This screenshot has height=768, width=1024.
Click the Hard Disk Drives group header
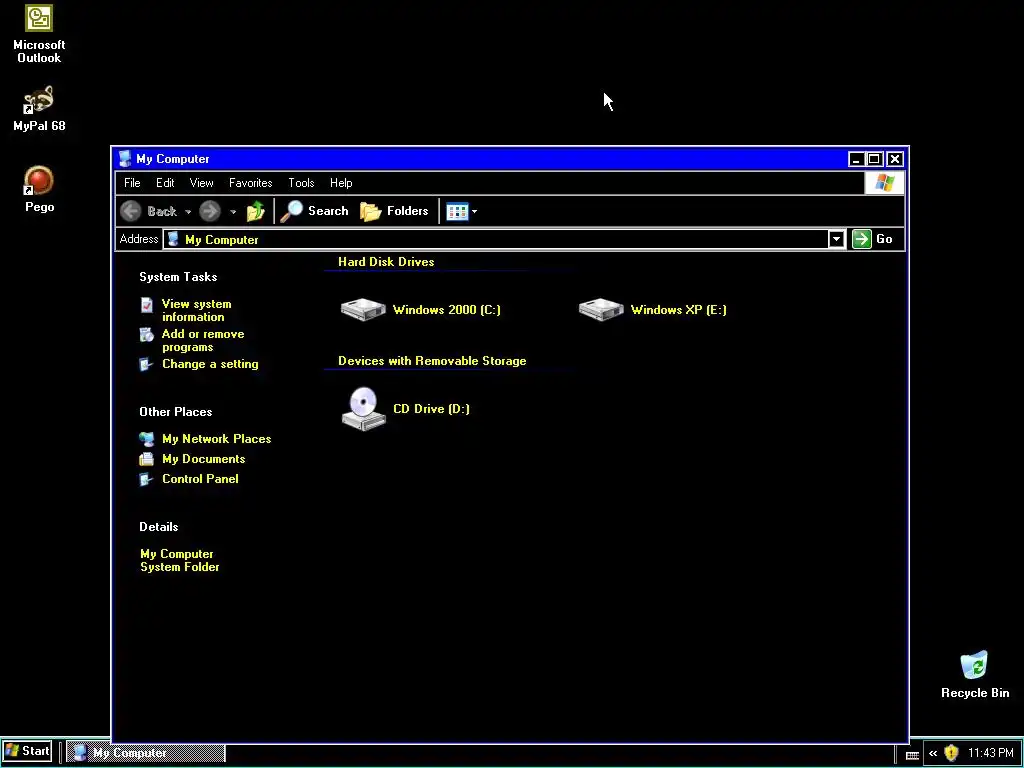(386, 262)
